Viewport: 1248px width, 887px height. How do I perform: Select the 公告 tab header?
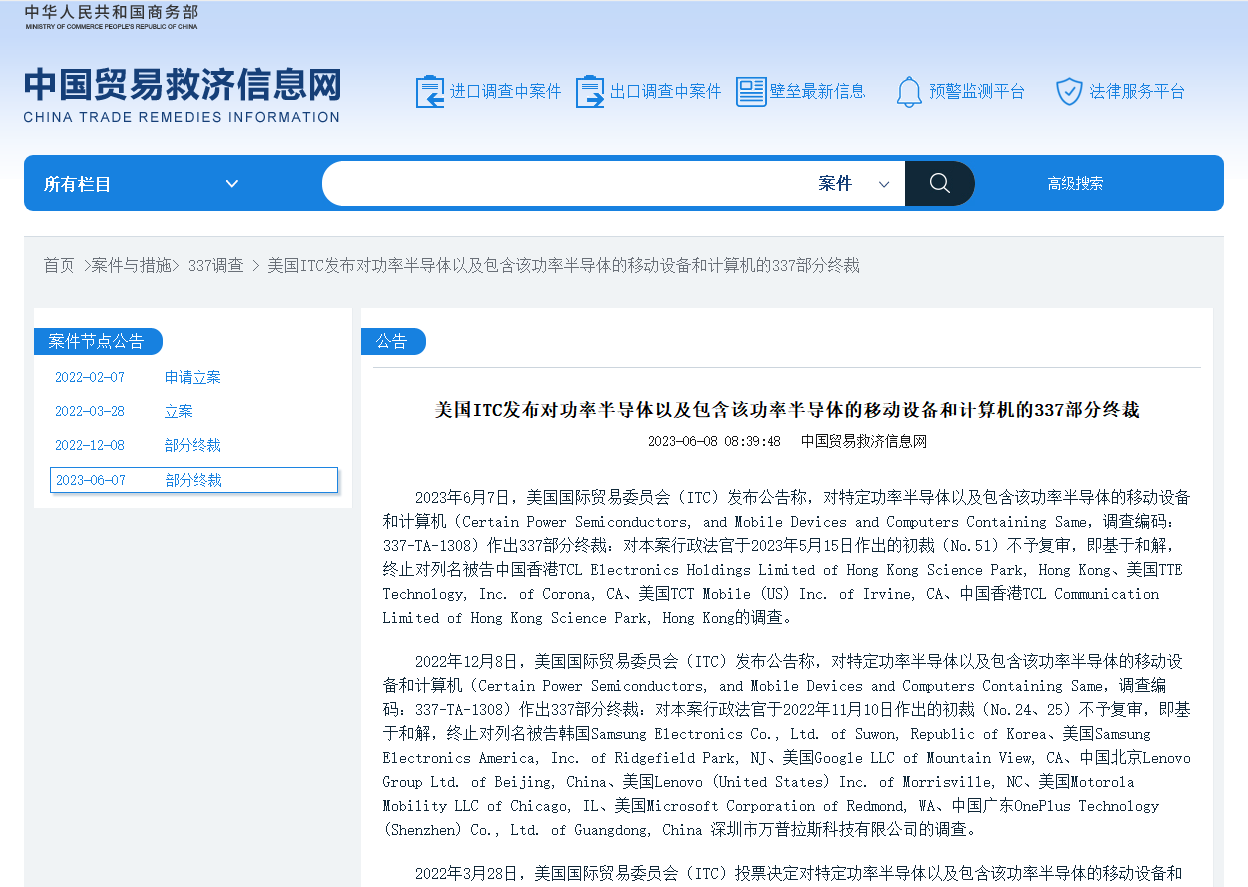point(392,341)
